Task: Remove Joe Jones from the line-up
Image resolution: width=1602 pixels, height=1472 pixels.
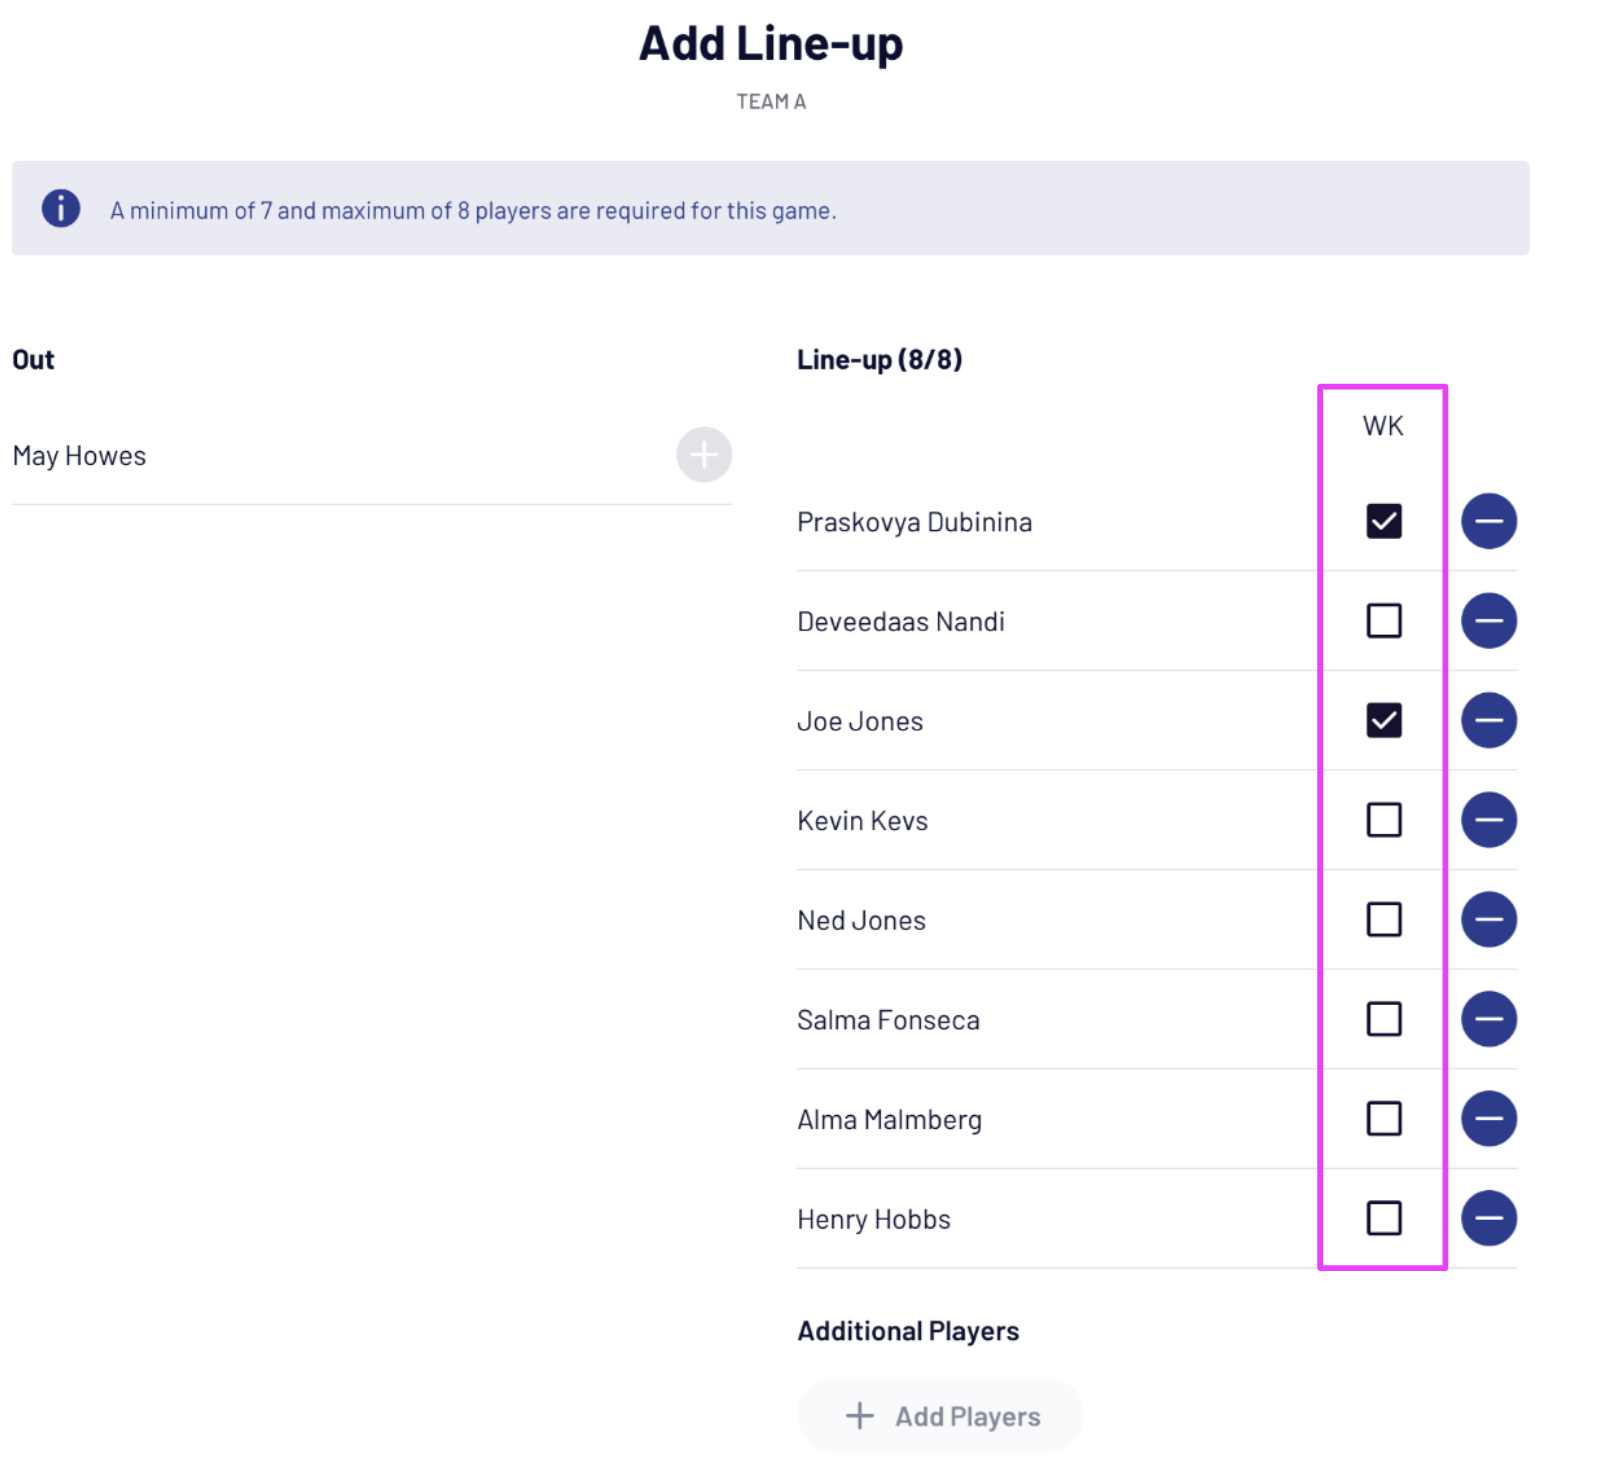Action: coord(1488,720)
